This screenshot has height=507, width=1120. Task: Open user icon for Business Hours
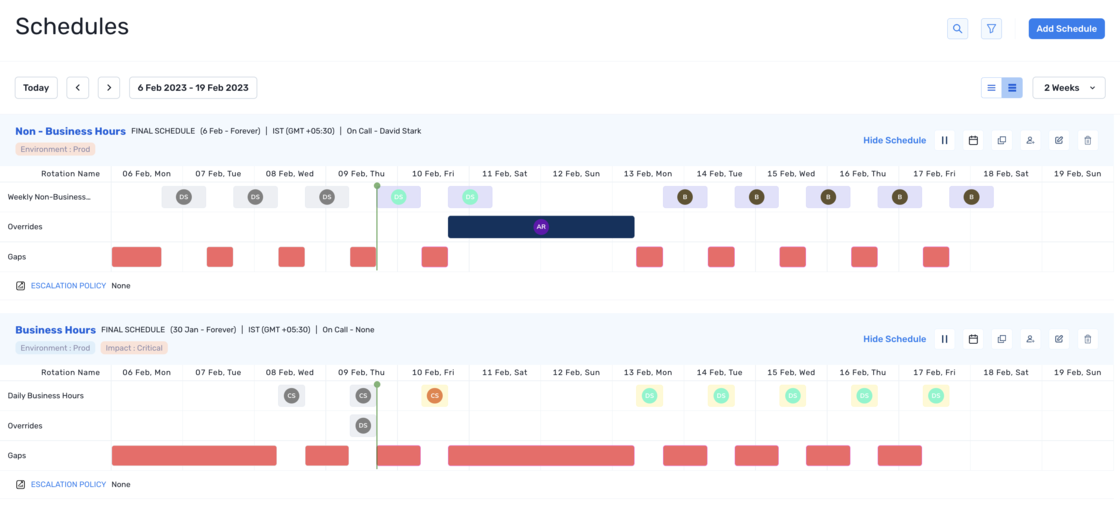coord(1030,339)
